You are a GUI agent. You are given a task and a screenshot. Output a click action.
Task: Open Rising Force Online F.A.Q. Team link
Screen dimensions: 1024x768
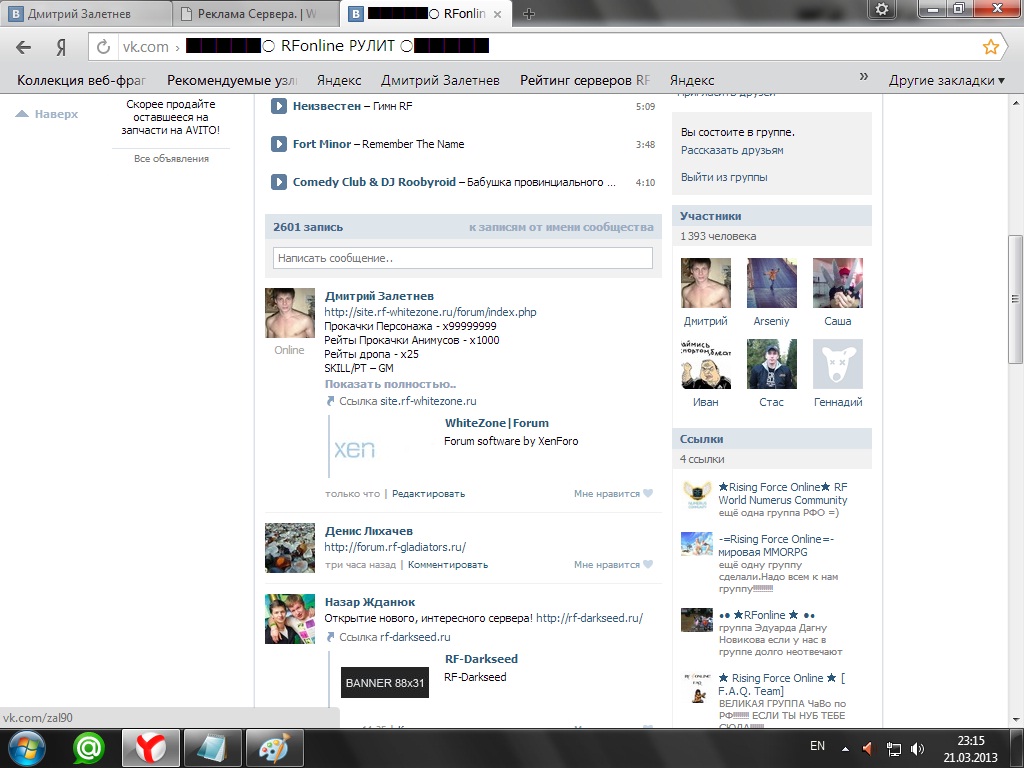pyautogui.click(x=781, y=684)
